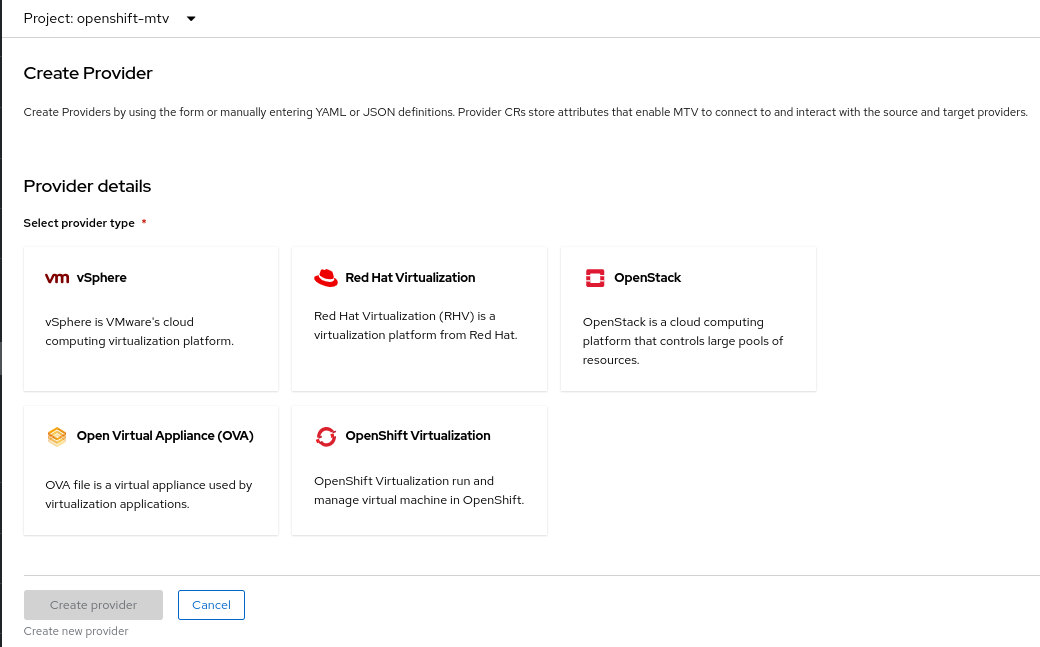Choose the OpenStack provider type card
This screenshot has width=1040, height=647.
[688, 318]
